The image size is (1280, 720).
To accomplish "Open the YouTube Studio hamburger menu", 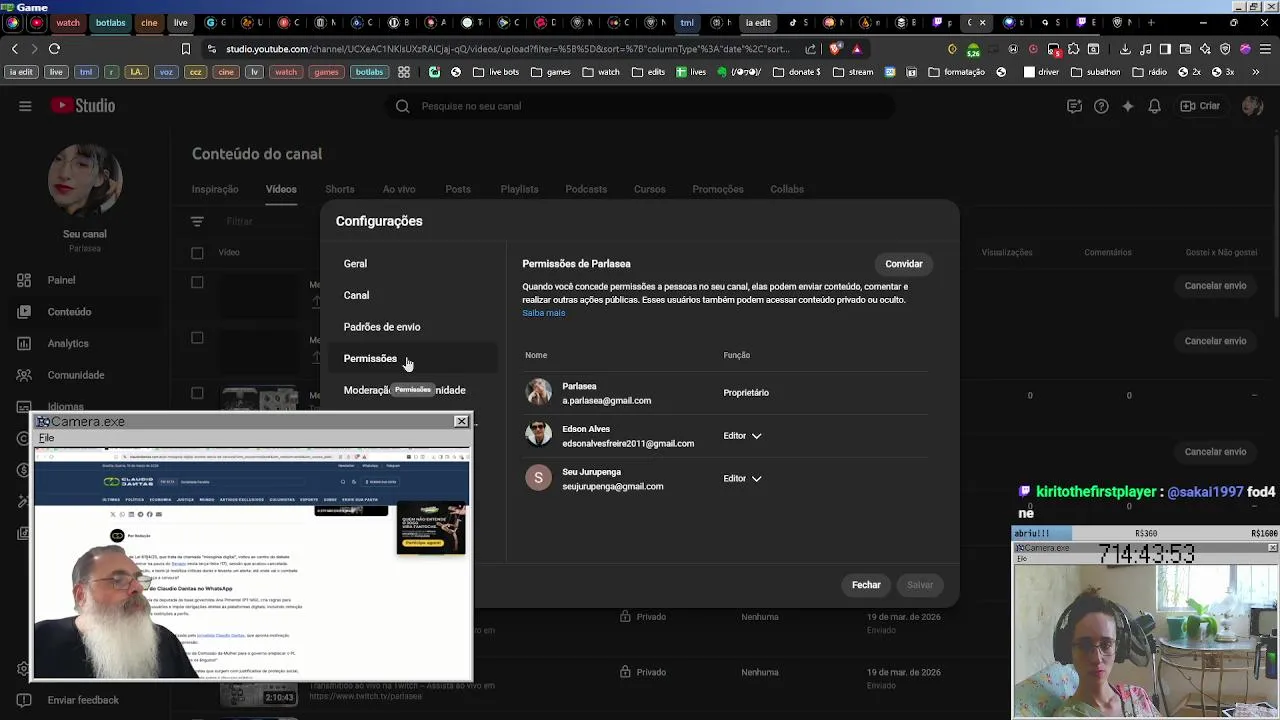I will click(x=25, y=106).
